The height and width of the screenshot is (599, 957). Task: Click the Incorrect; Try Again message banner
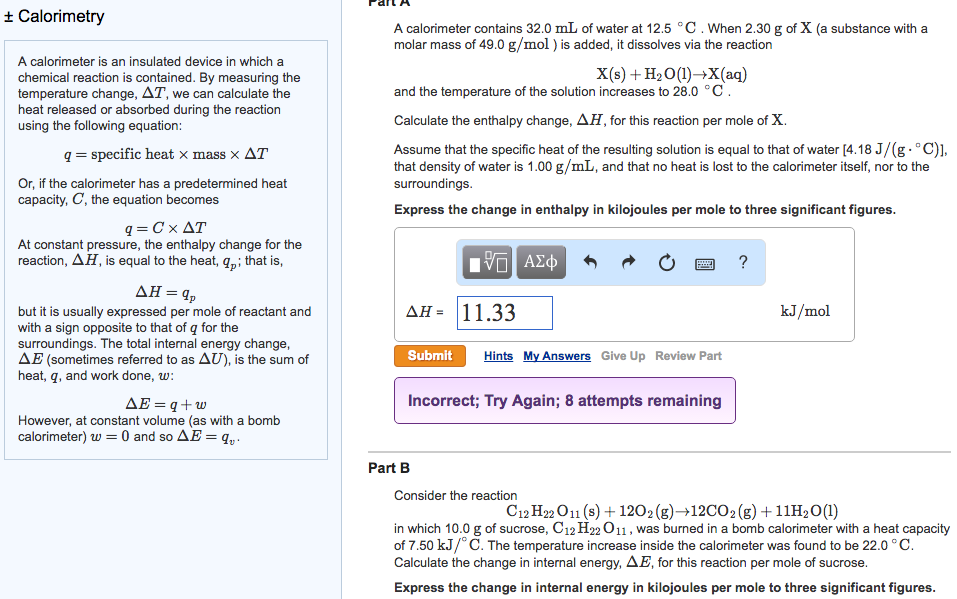[x=564, y=399]
